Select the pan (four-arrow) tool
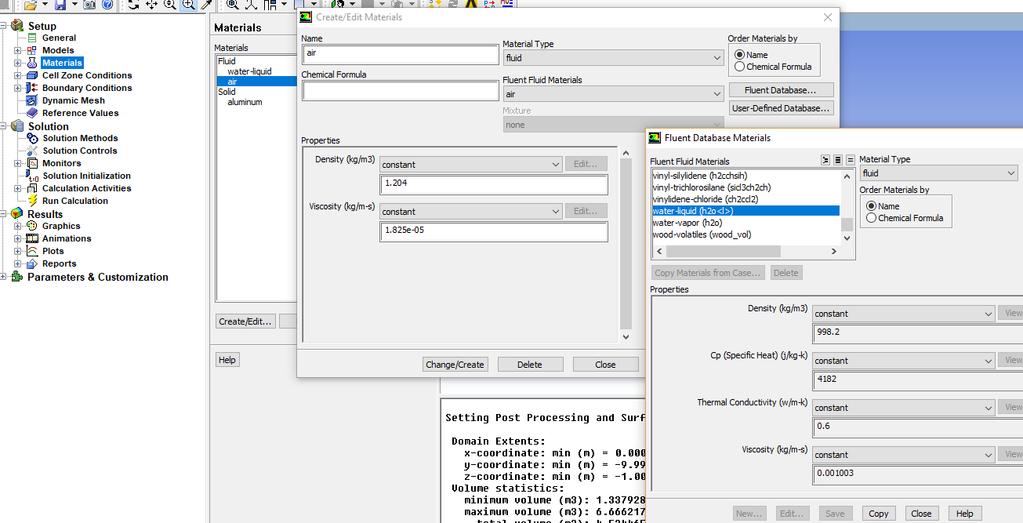 pyautogui.click(x=151, y=5)
